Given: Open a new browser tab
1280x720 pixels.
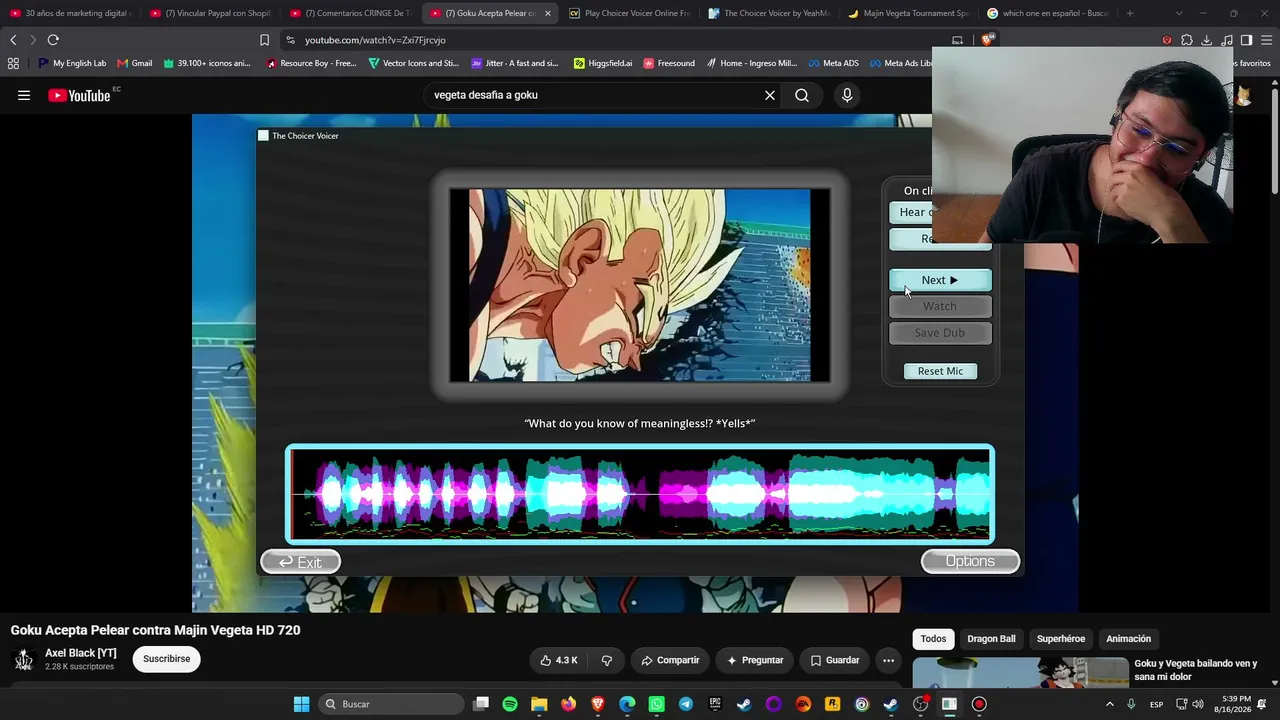Looking at the screenshot, I should [1129, 13].
